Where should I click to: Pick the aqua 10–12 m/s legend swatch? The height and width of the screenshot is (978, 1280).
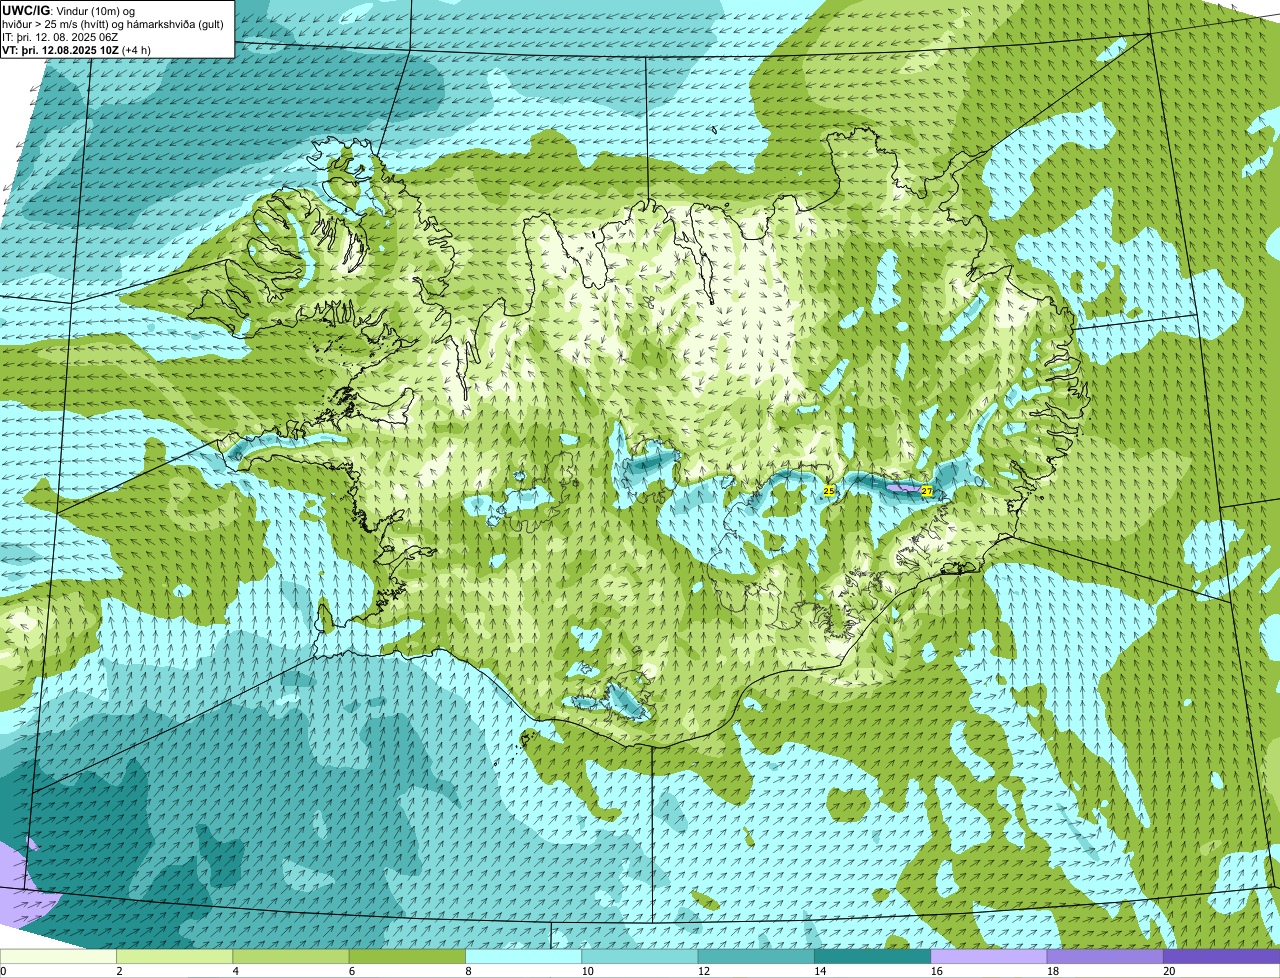click(640, 956)
